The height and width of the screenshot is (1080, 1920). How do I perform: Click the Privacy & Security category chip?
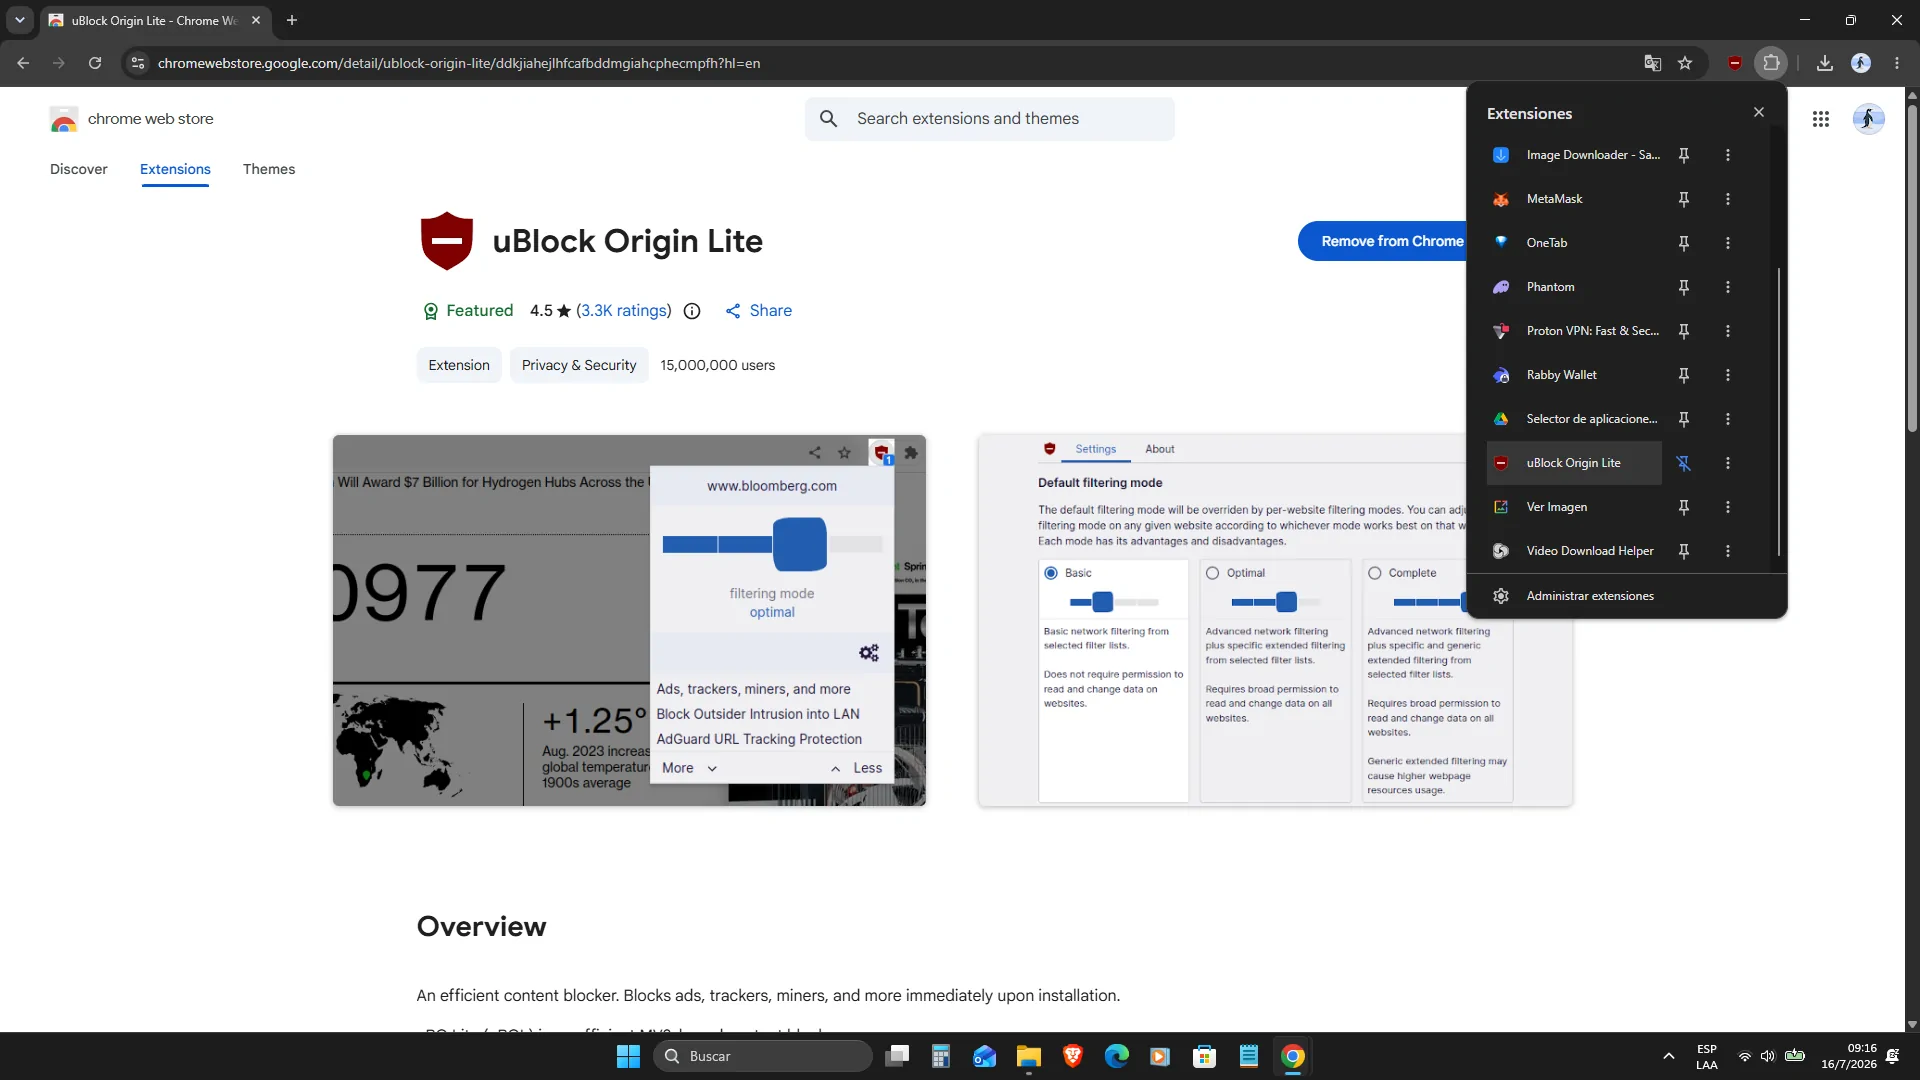[x=579, y=365]
